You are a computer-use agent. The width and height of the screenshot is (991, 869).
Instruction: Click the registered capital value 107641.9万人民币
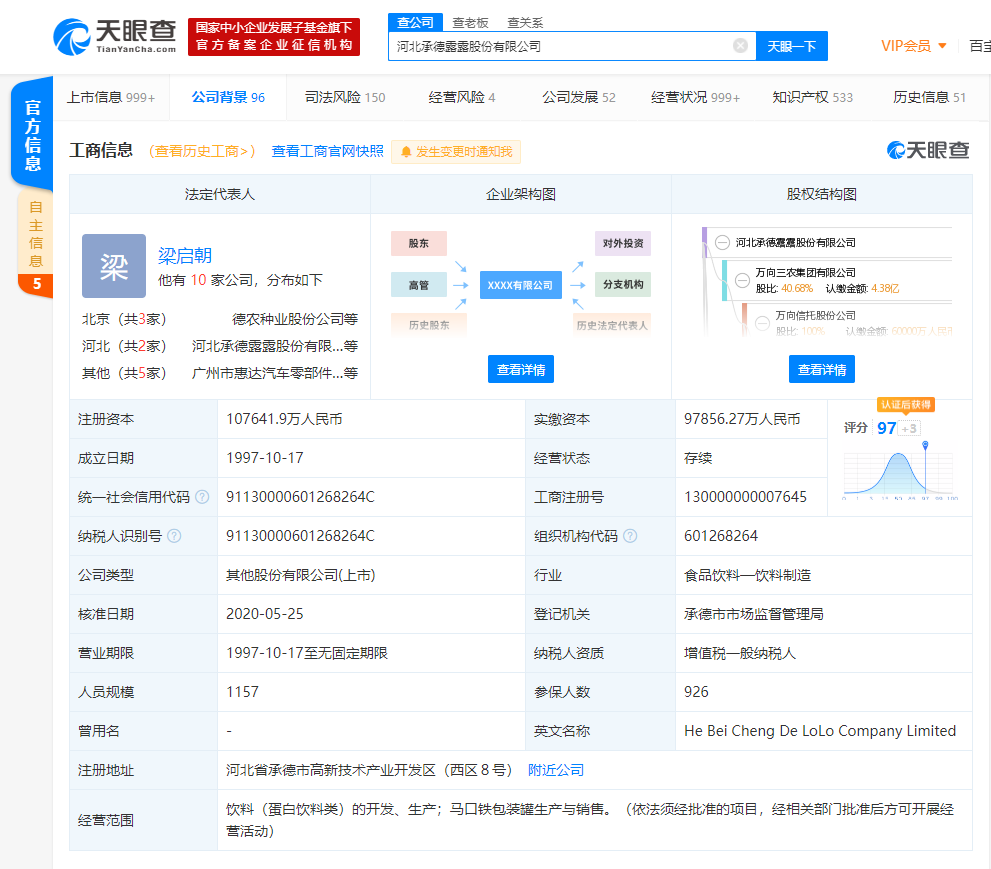coord(284,419)
